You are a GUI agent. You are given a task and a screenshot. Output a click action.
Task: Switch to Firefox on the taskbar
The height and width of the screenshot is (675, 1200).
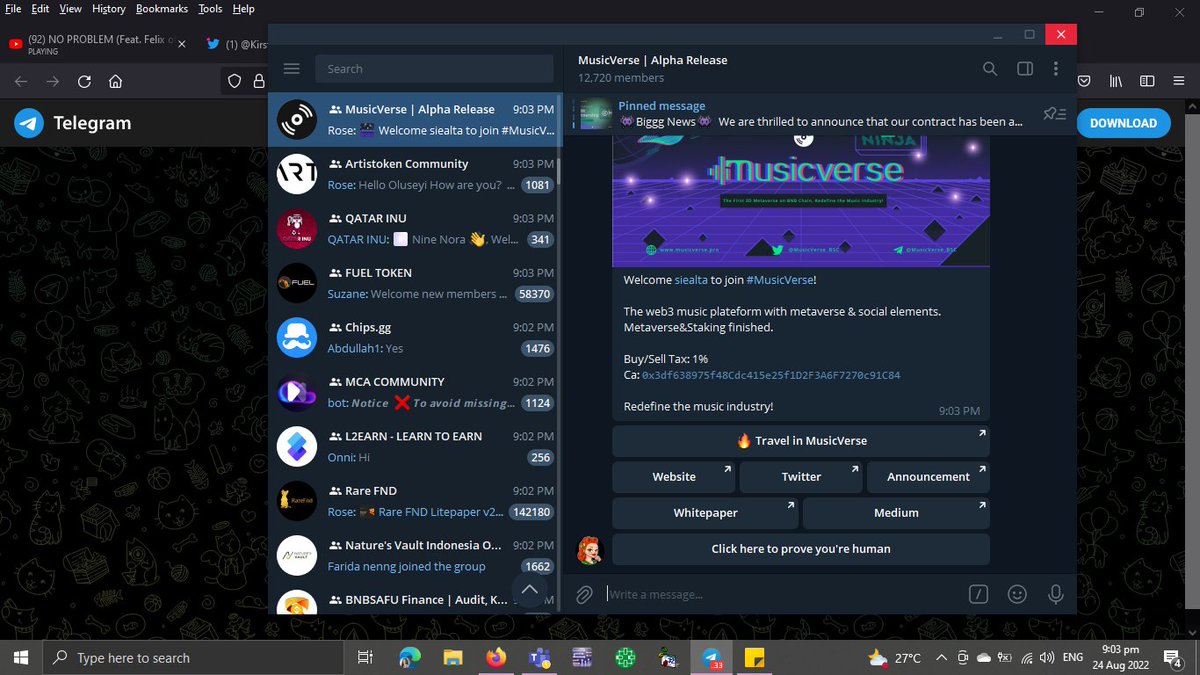[497, 658]
